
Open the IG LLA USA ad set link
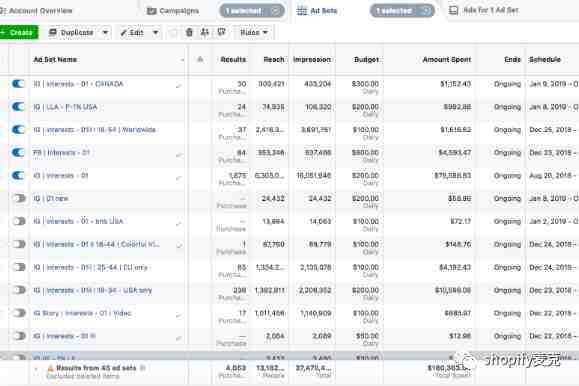pyautogui.click(x=65, y=107)
